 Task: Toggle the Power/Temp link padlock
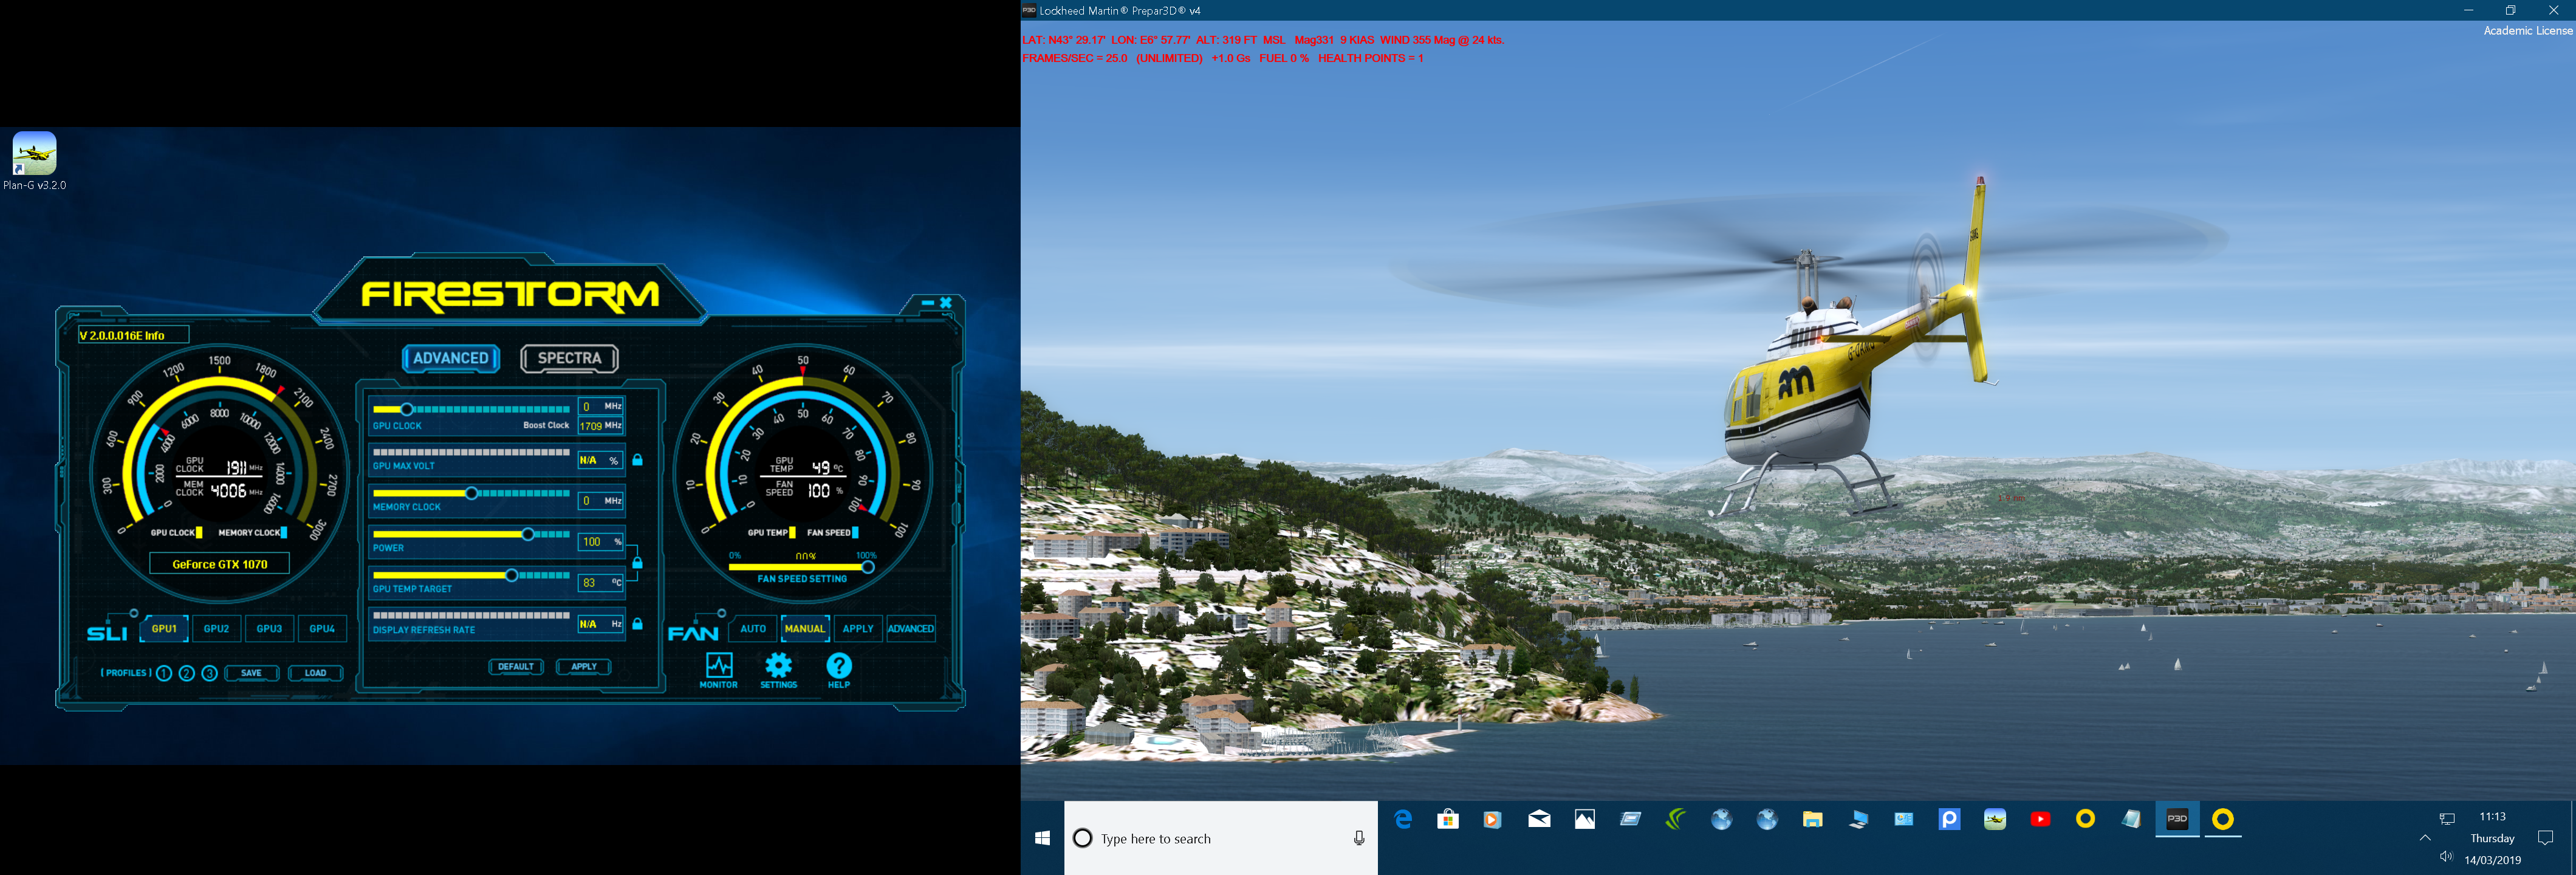click(x=637, y=562)
